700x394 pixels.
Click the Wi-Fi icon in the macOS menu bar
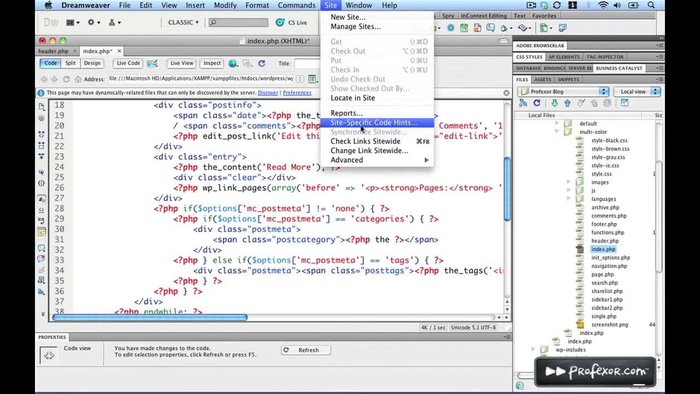pyautogui.click(x=603, y=5)
